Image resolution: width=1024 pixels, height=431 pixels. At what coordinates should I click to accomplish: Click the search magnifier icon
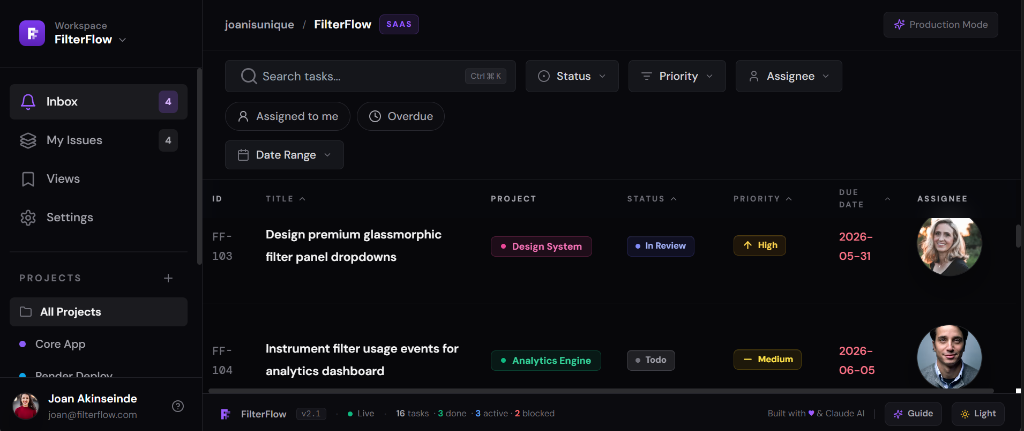pos(249,76)
